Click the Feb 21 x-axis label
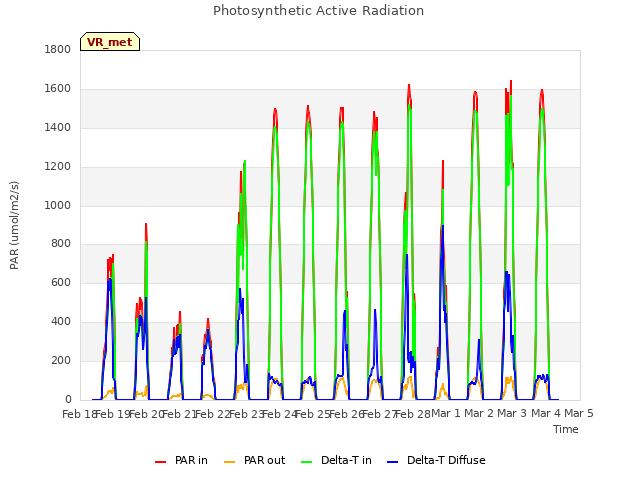Screen dimensions: 640x480 180,414
